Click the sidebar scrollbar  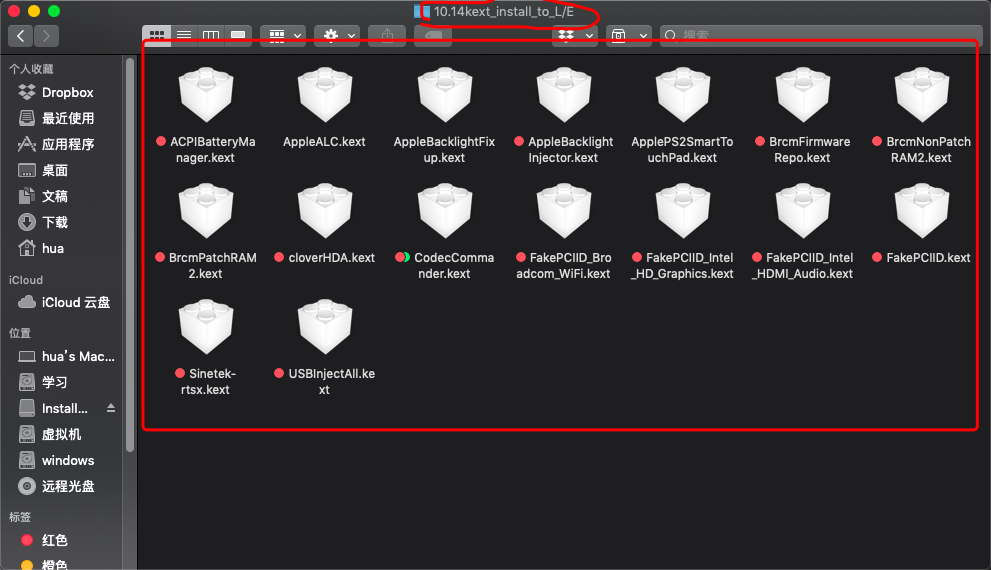point(130,255)
